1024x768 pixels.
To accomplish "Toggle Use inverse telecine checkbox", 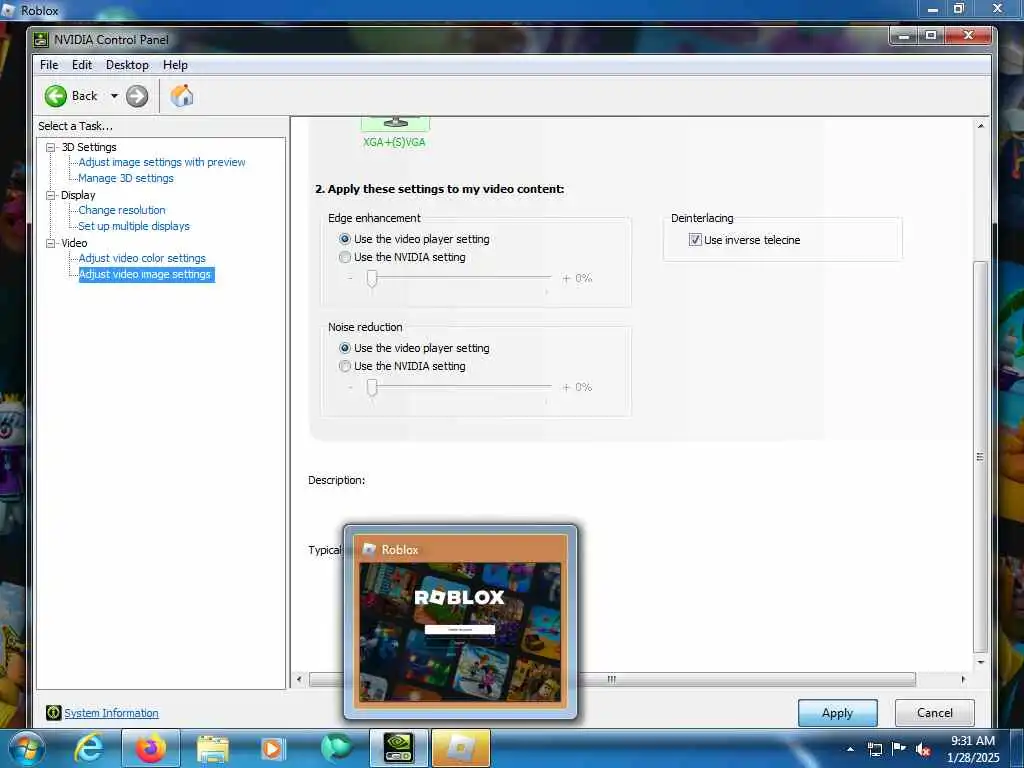I will click(695, 240).
